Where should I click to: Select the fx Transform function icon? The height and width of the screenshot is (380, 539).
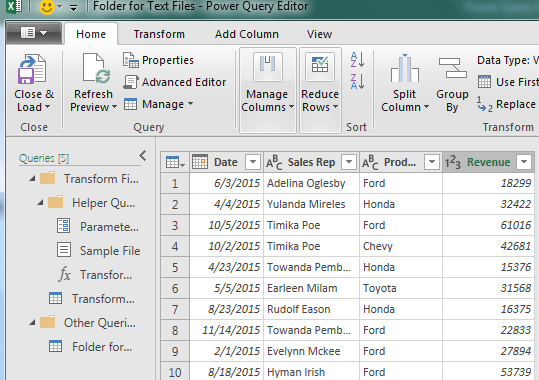[x=64, y=275]
